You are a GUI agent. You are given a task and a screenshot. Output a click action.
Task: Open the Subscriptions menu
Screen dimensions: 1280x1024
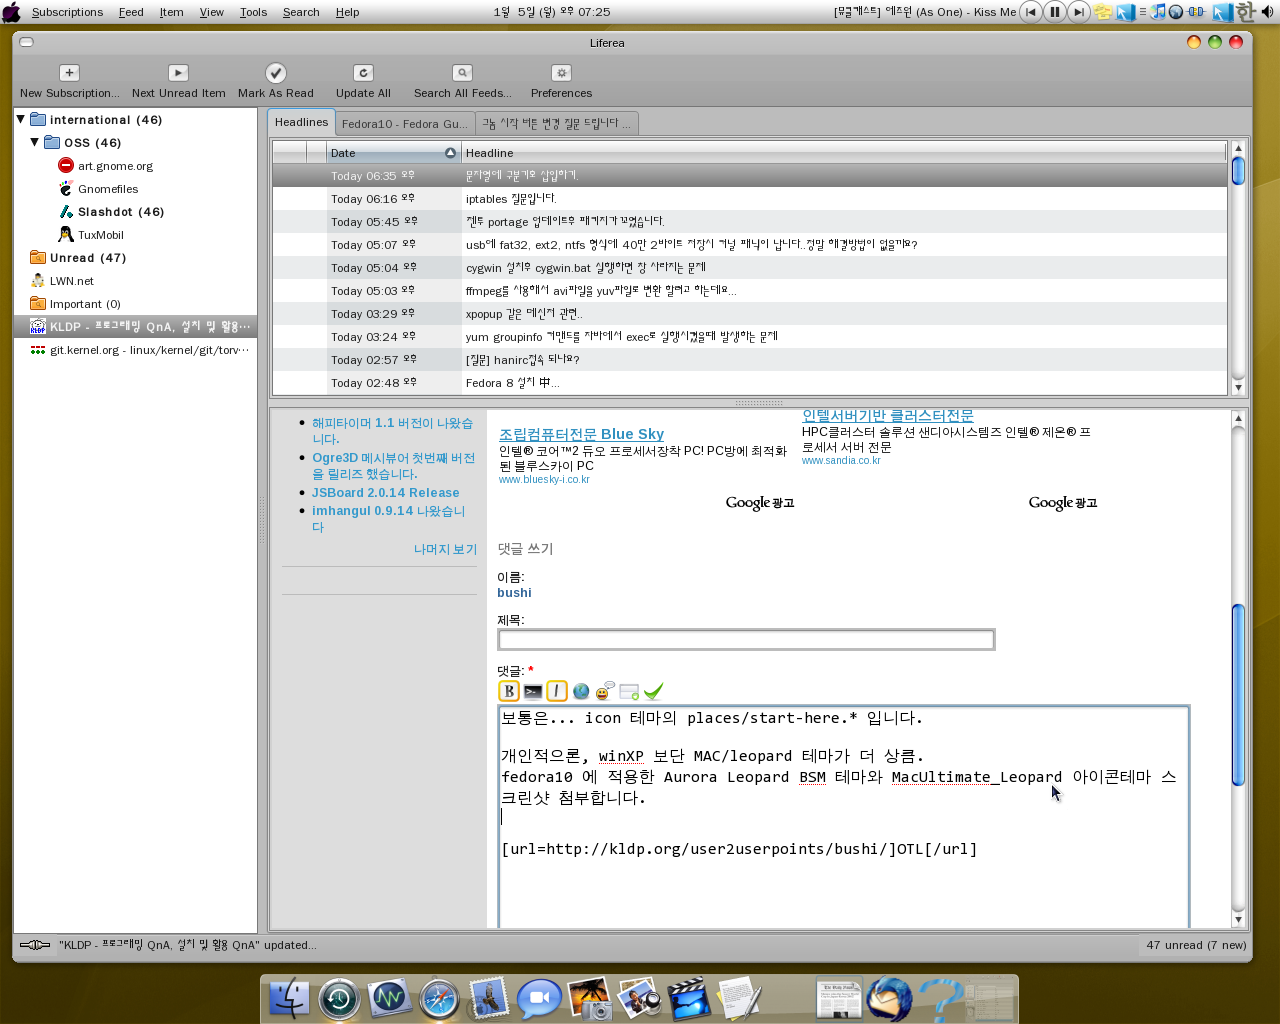click(67, 12)
